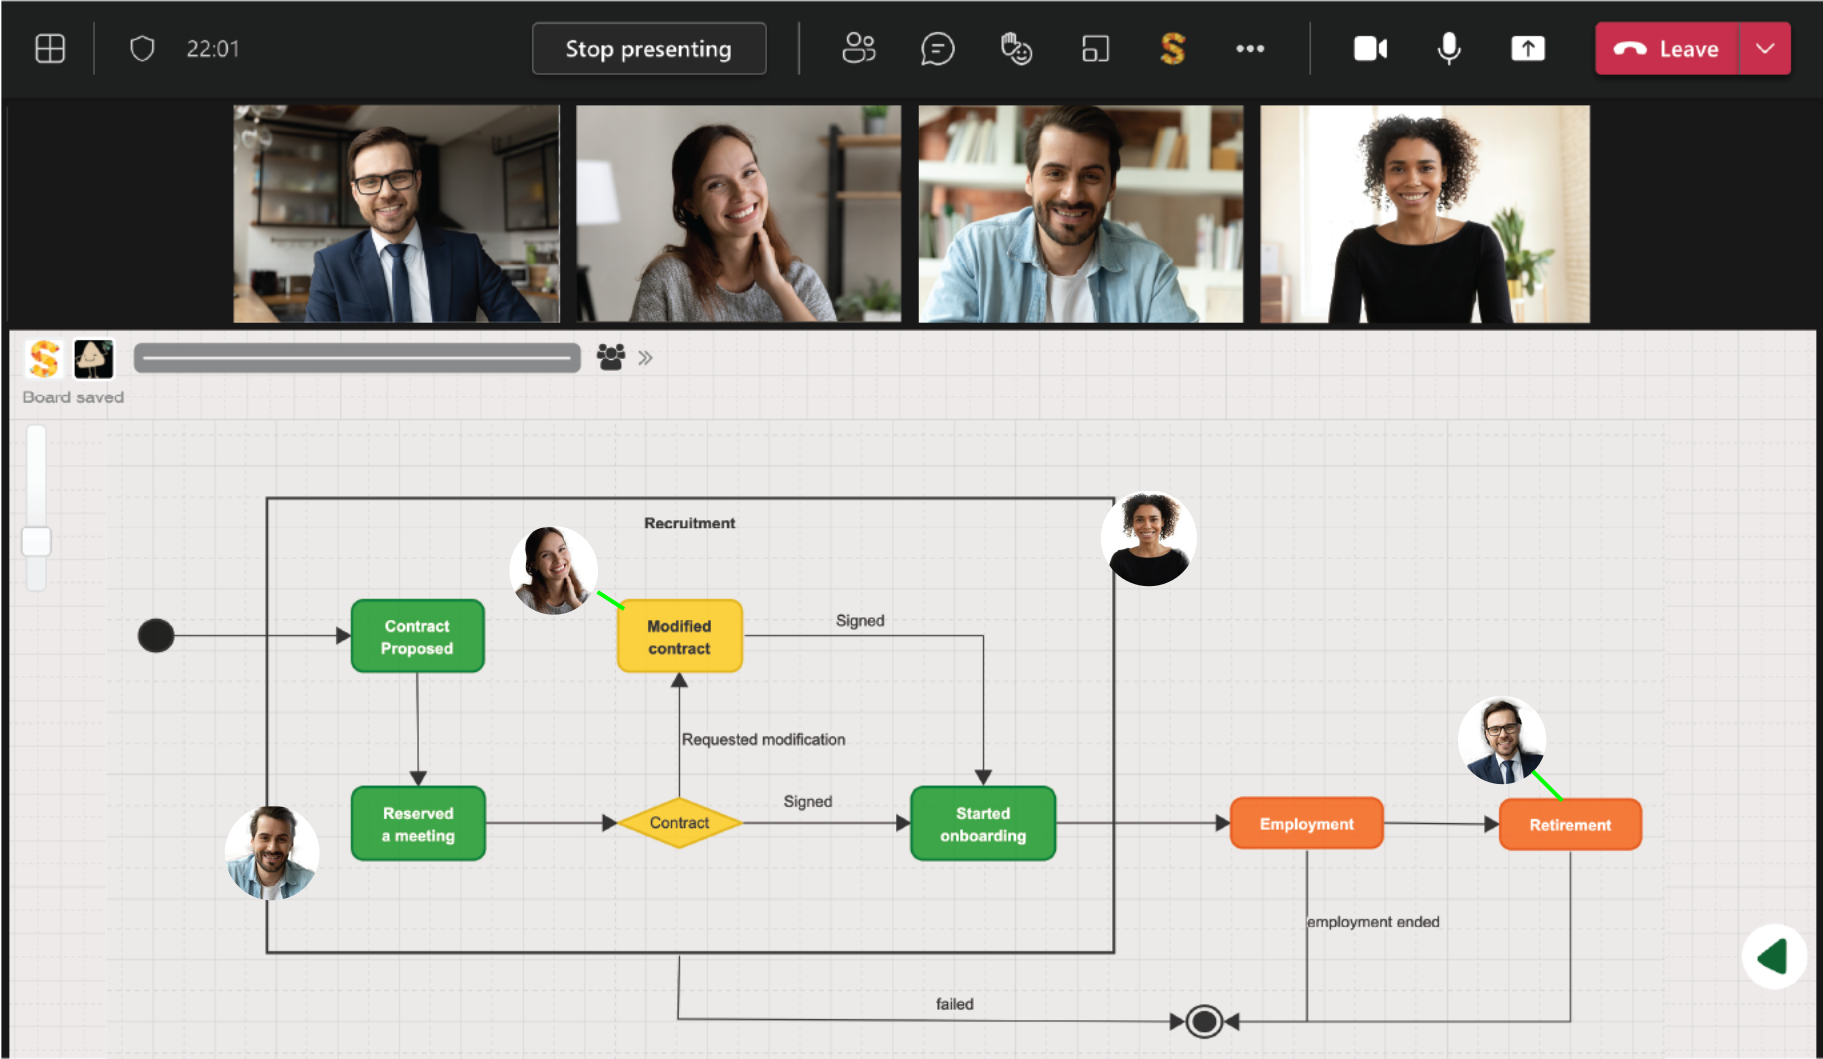Click the Stop presenting button
This screenshot has width=1823, height=1059.
(649, 48)
